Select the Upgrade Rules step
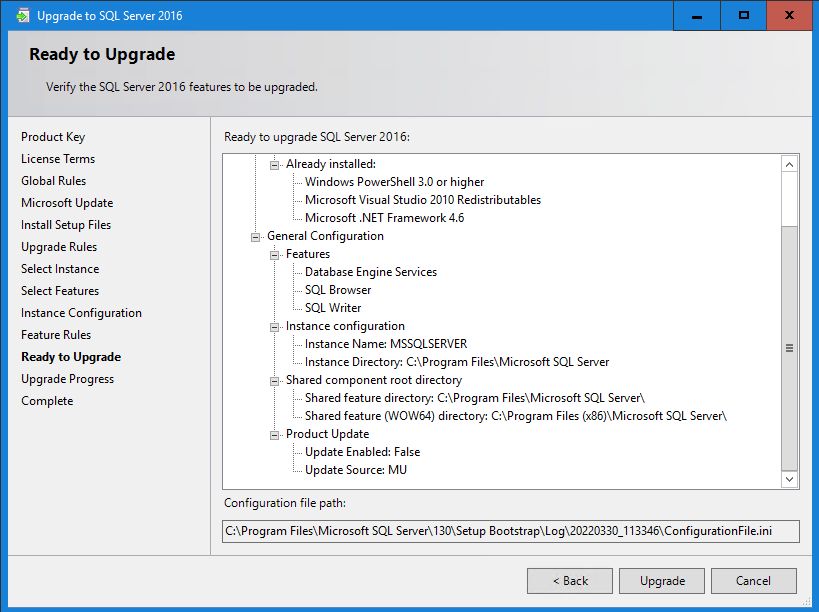Image resolution: width=819 pixels, height=612 pixels. pos(59,246)
